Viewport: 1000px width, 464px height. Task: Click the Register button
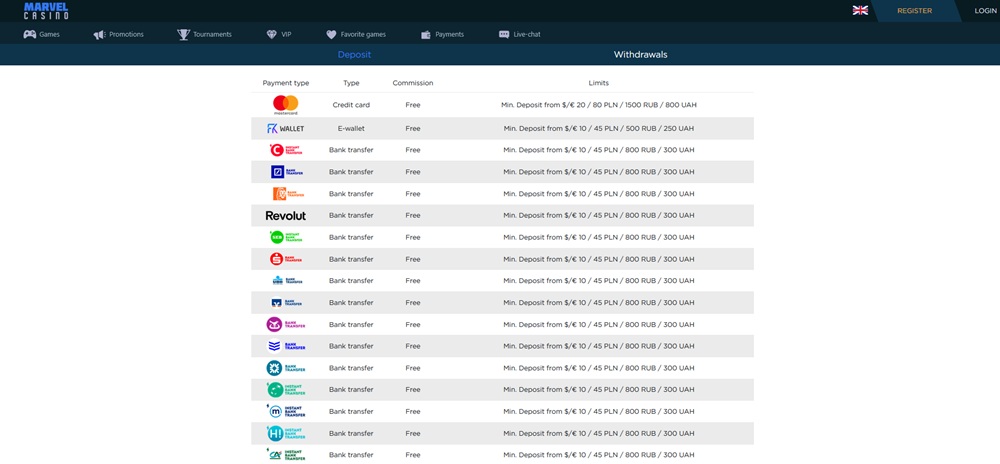[x=914, y=11]
